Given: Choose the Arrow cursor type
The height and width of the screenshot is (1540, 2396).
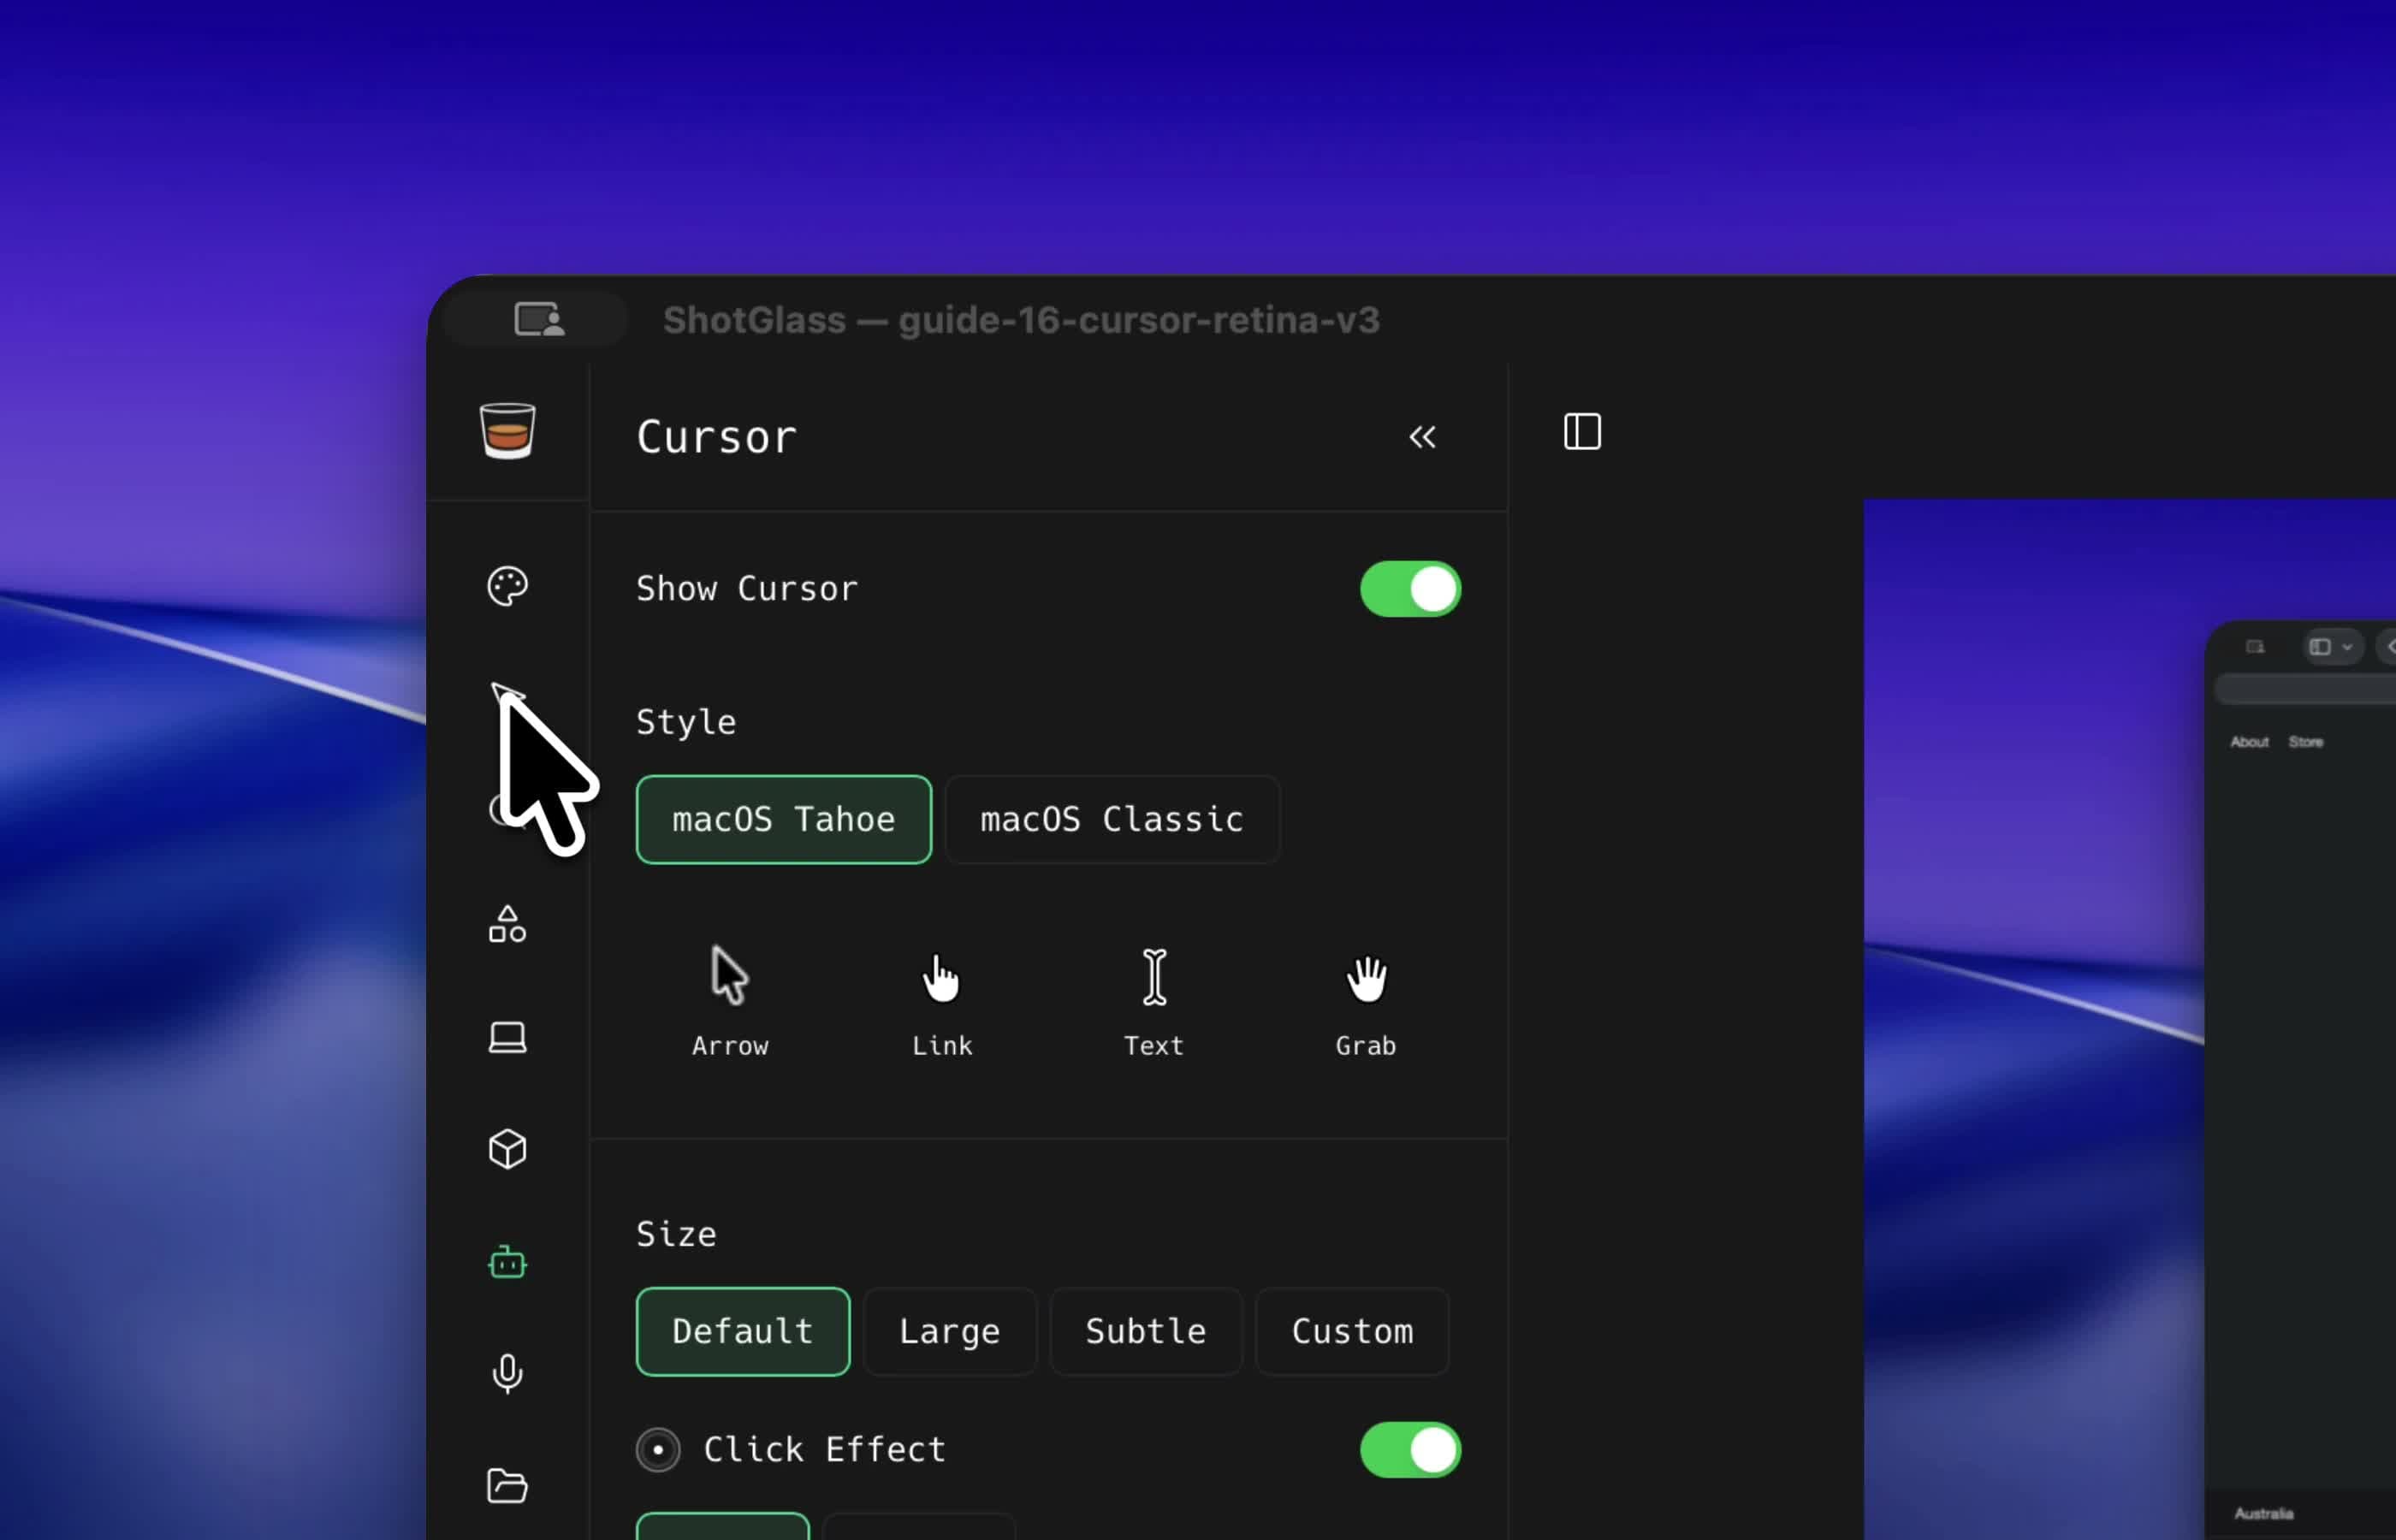Looking at the screenshot, I should click(x=730, y=1001).
